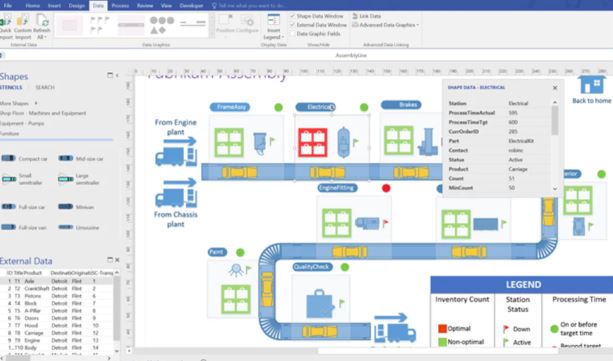
Task: Switch to the Home ribbon tab
Action: click(x=32, y=5)
